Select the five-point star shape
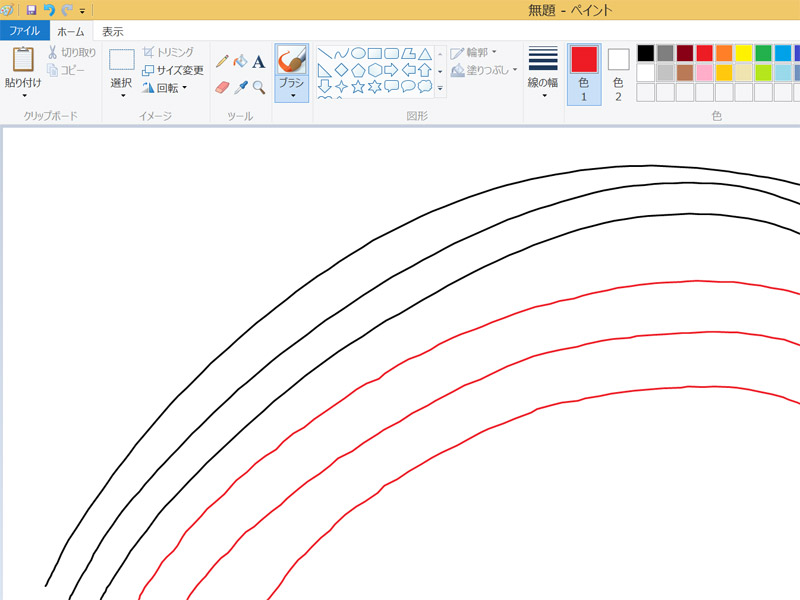800x600 pixels. (x=358, y=86)
